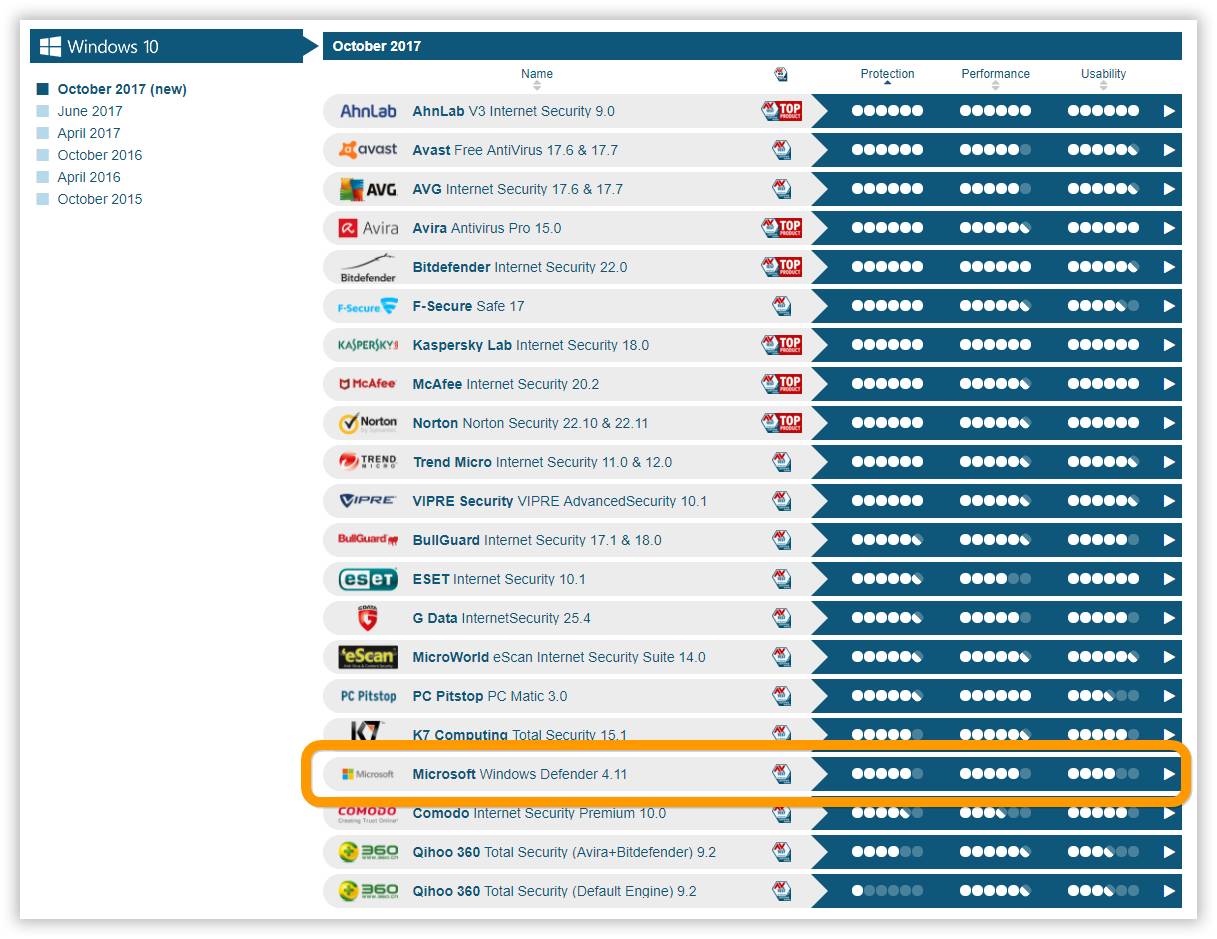Click Comodo's protection rating dots

(887, 813)
